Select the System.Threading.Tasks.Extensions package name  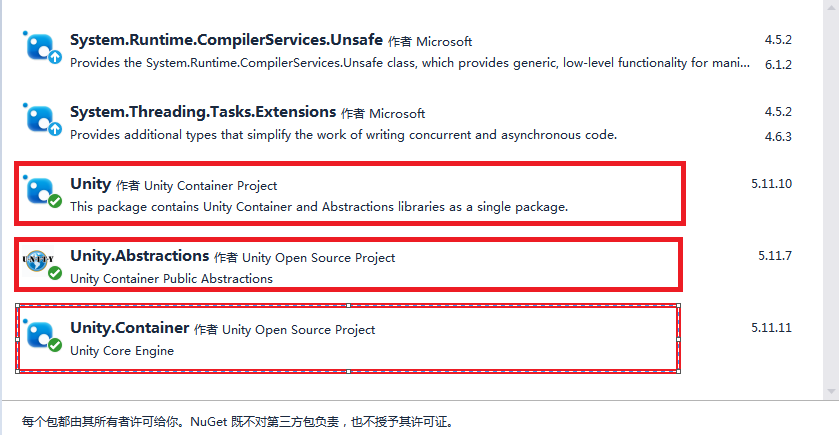pyautogui.click(x=203, y=112)
